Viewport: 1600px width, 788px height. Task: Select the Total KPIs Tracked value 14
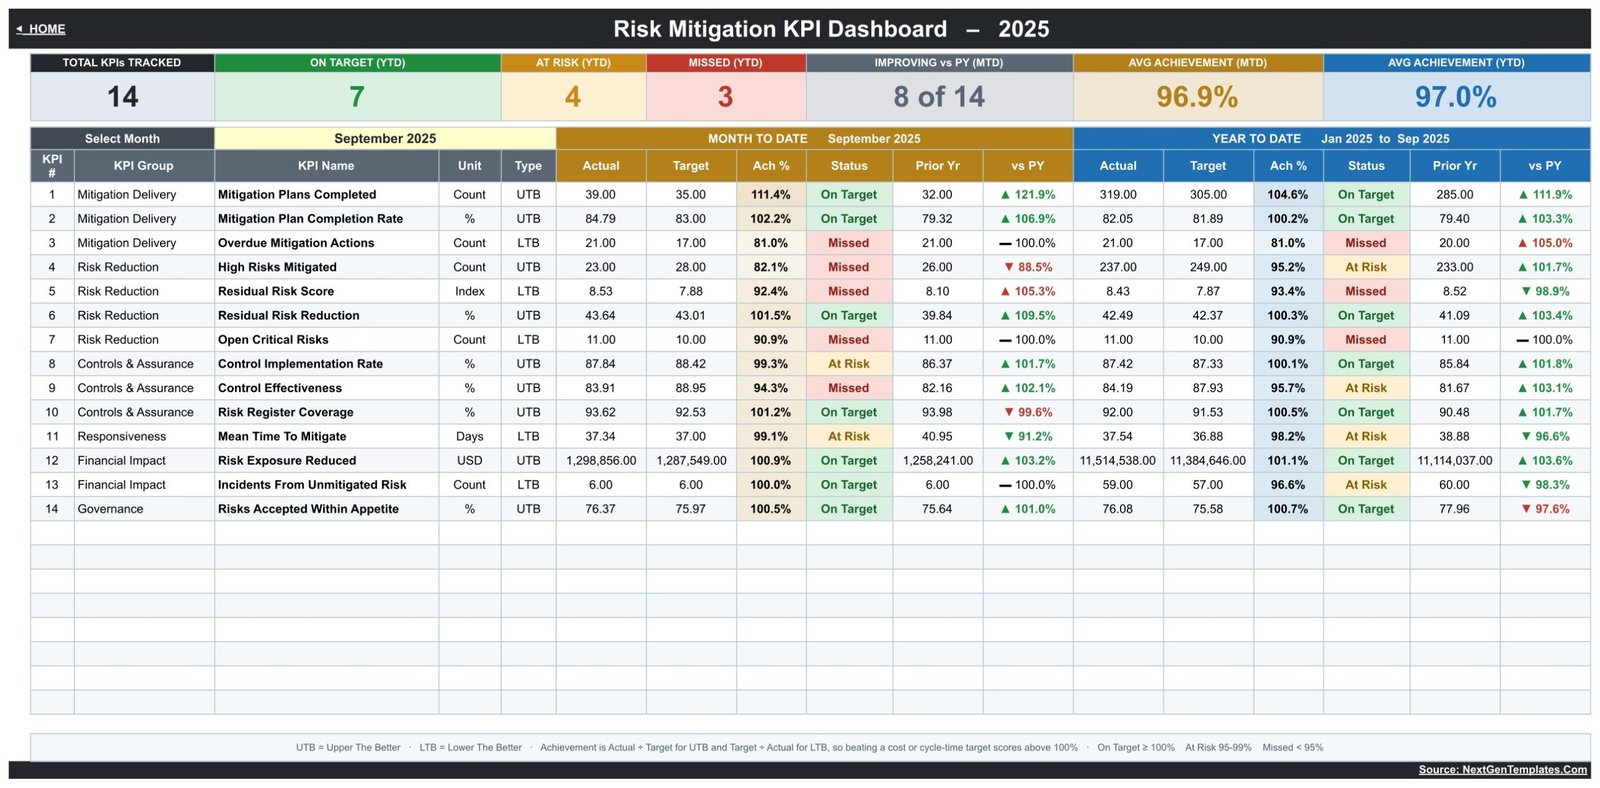[x=122, y=97]
